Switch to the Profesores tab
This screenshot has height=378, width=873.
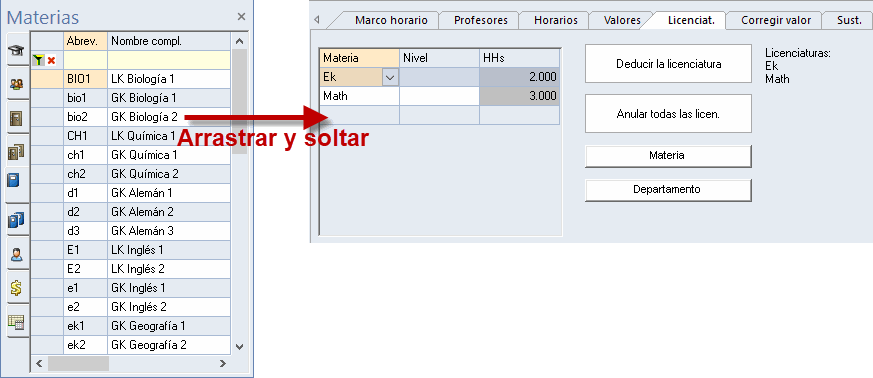pos(480,20)
